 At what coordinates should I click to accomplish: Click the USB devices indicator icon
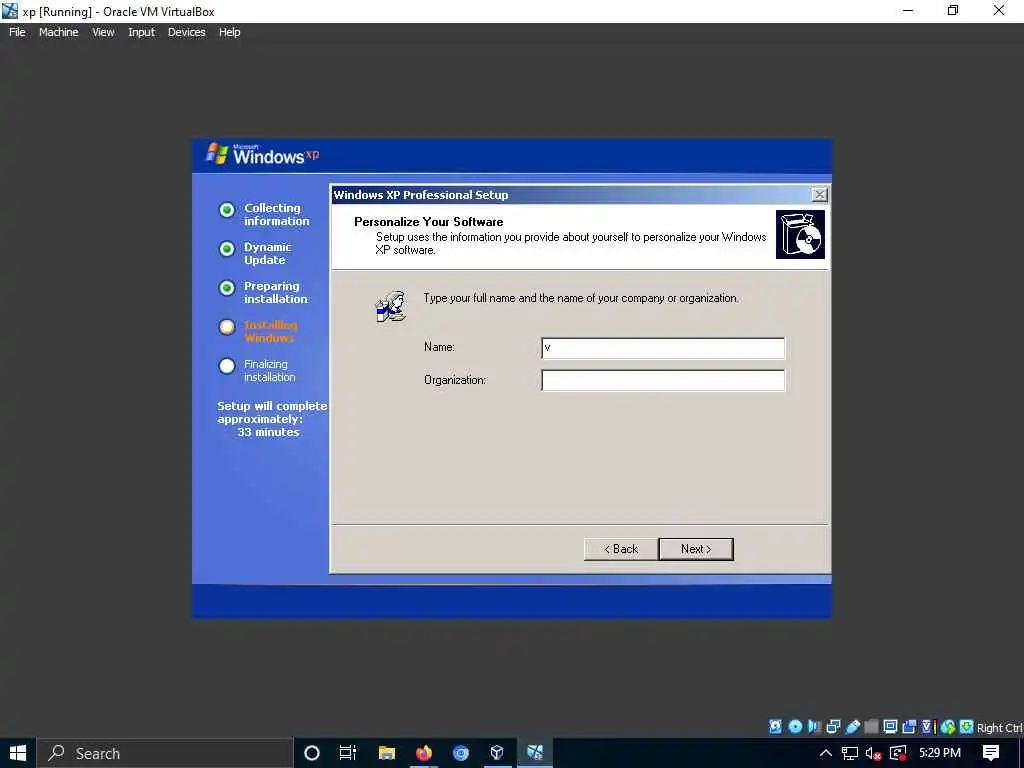point(852,726)
